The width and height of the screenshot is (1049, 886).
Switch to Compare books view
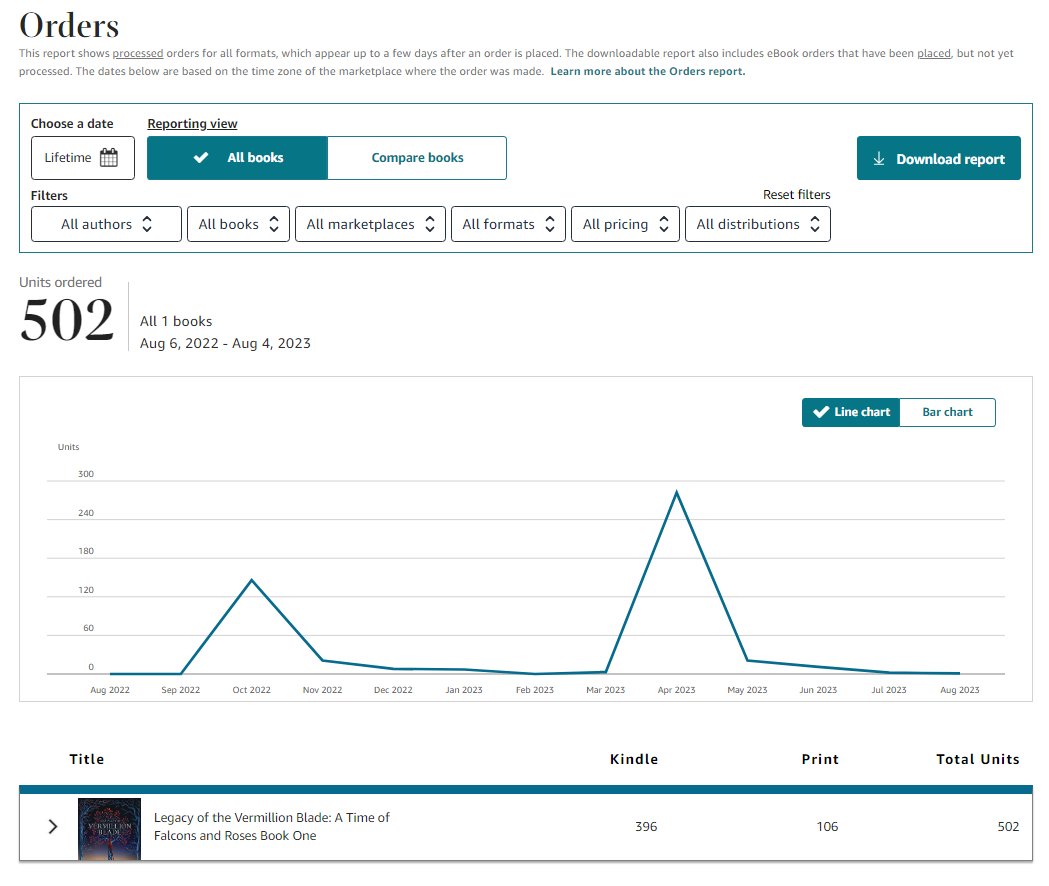point(417,158)
